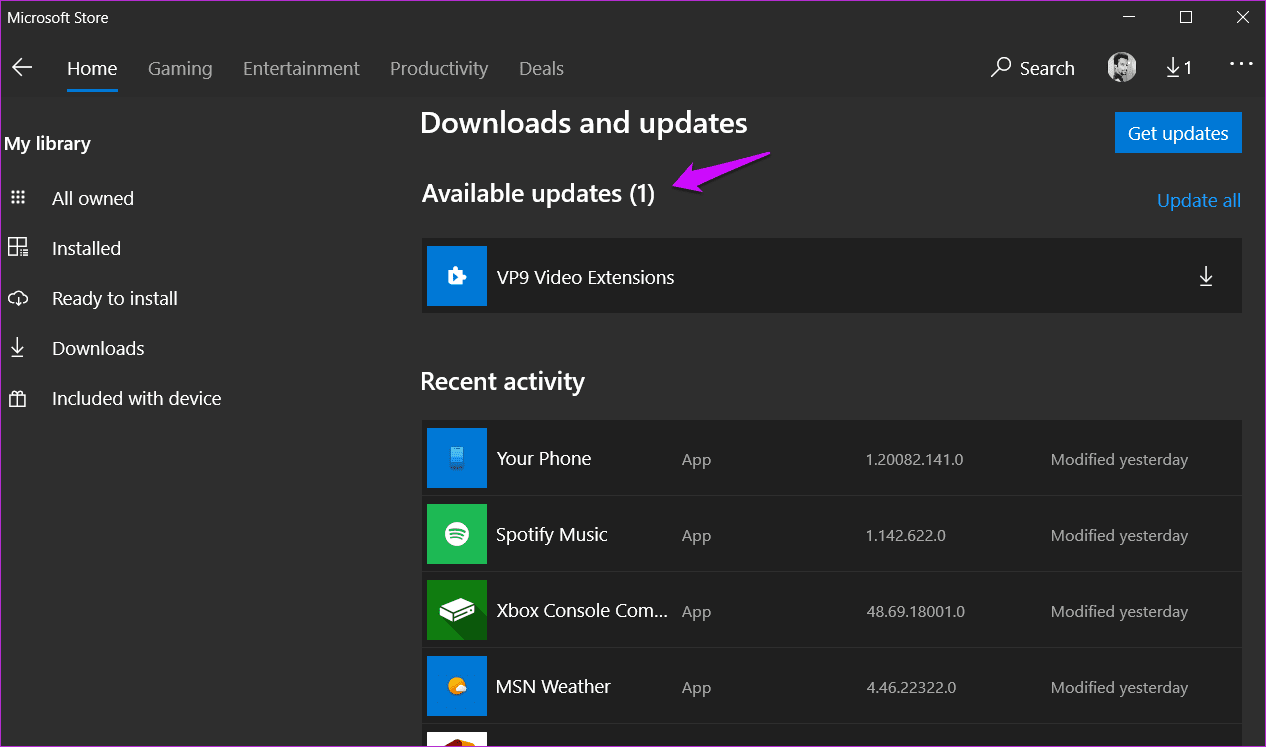Screen dimensions: 1266x747
Task: Select Included with device in My library
Action: tap(137, 398)
